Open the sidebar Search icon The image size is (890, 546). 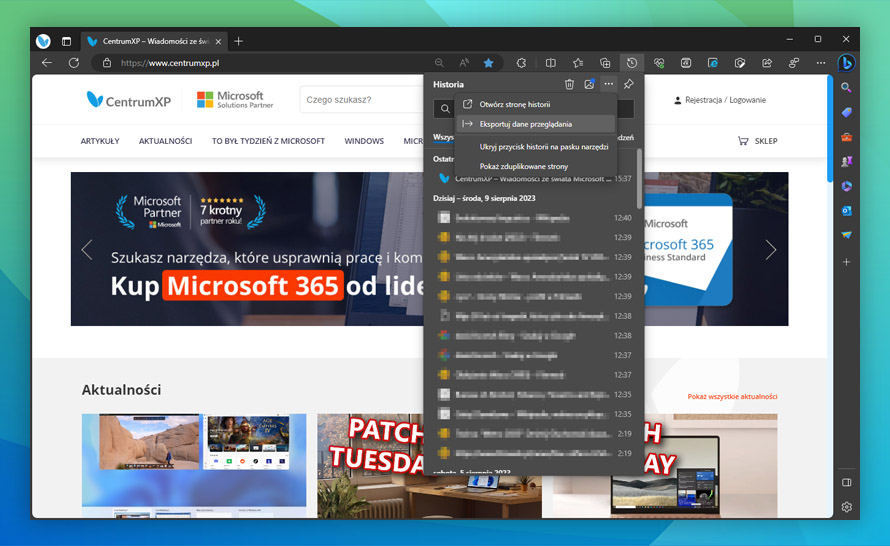(846, 87)
